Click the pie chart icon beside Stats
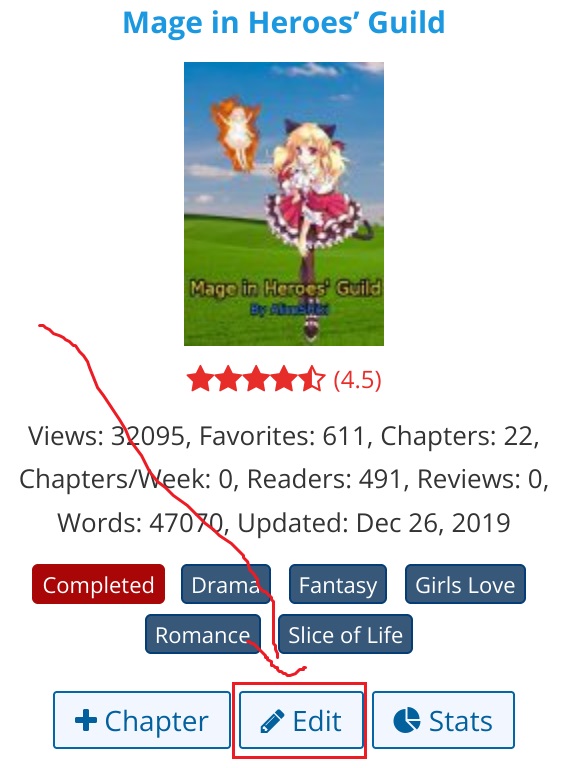578x768 pixels. pyautogui.click(x=407, y=720)
